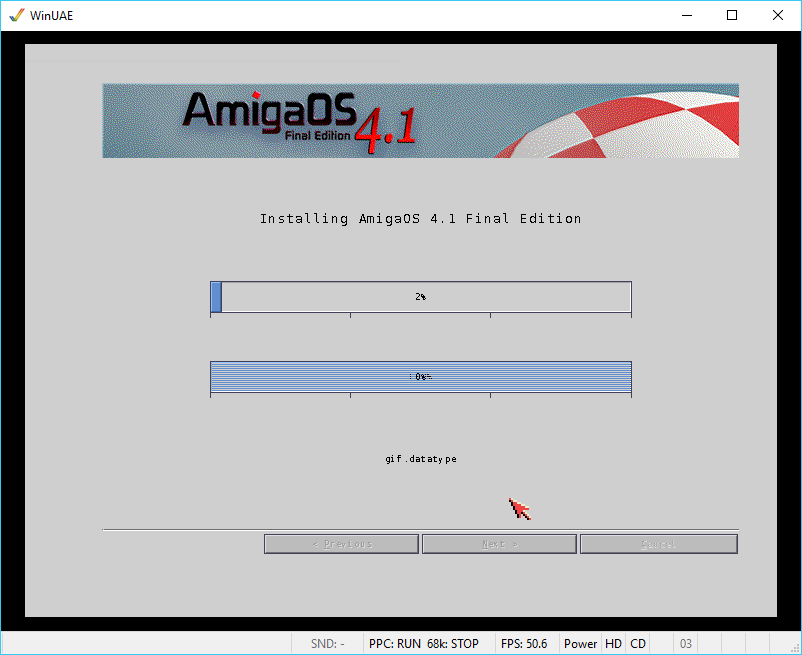Click the 03 drive indicator in status bar

tap(685, 644)
